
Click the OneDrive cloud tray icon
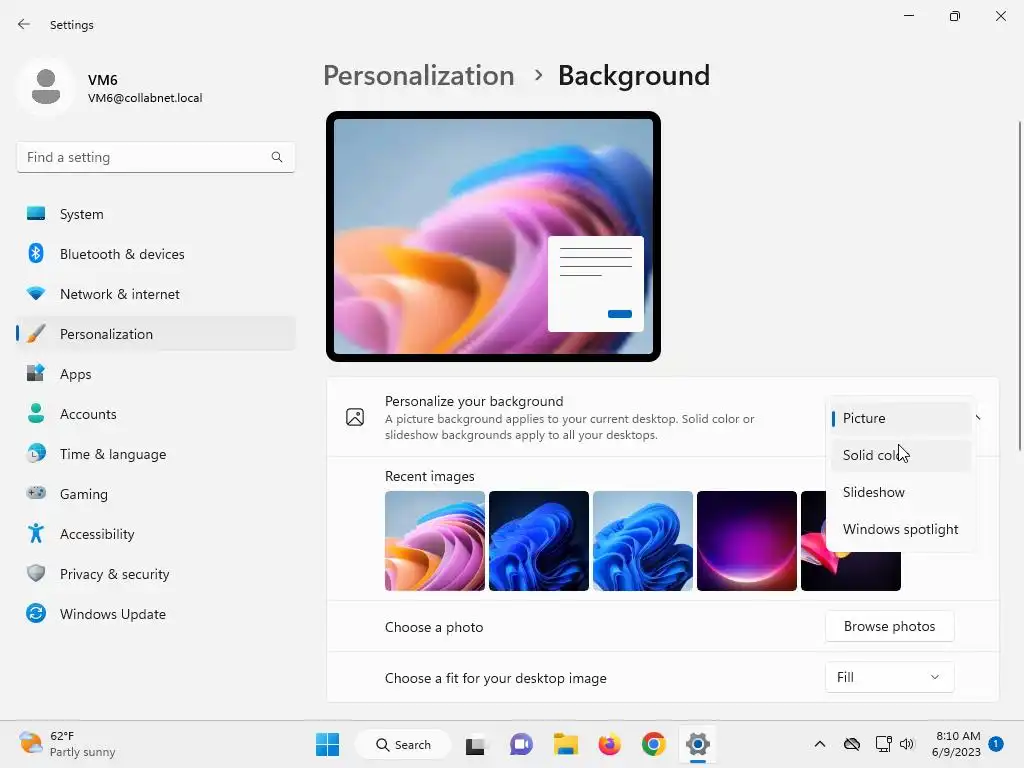[852, 744]
